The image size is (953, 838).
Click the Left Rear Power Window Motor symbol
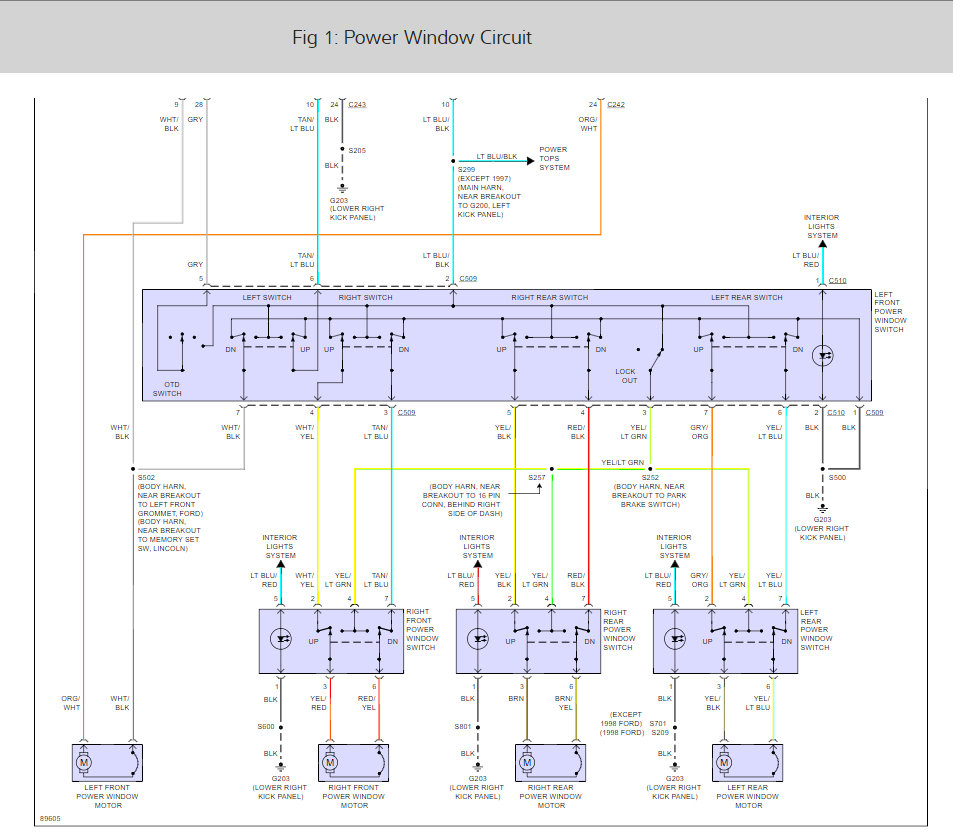(x=748, y=763)
